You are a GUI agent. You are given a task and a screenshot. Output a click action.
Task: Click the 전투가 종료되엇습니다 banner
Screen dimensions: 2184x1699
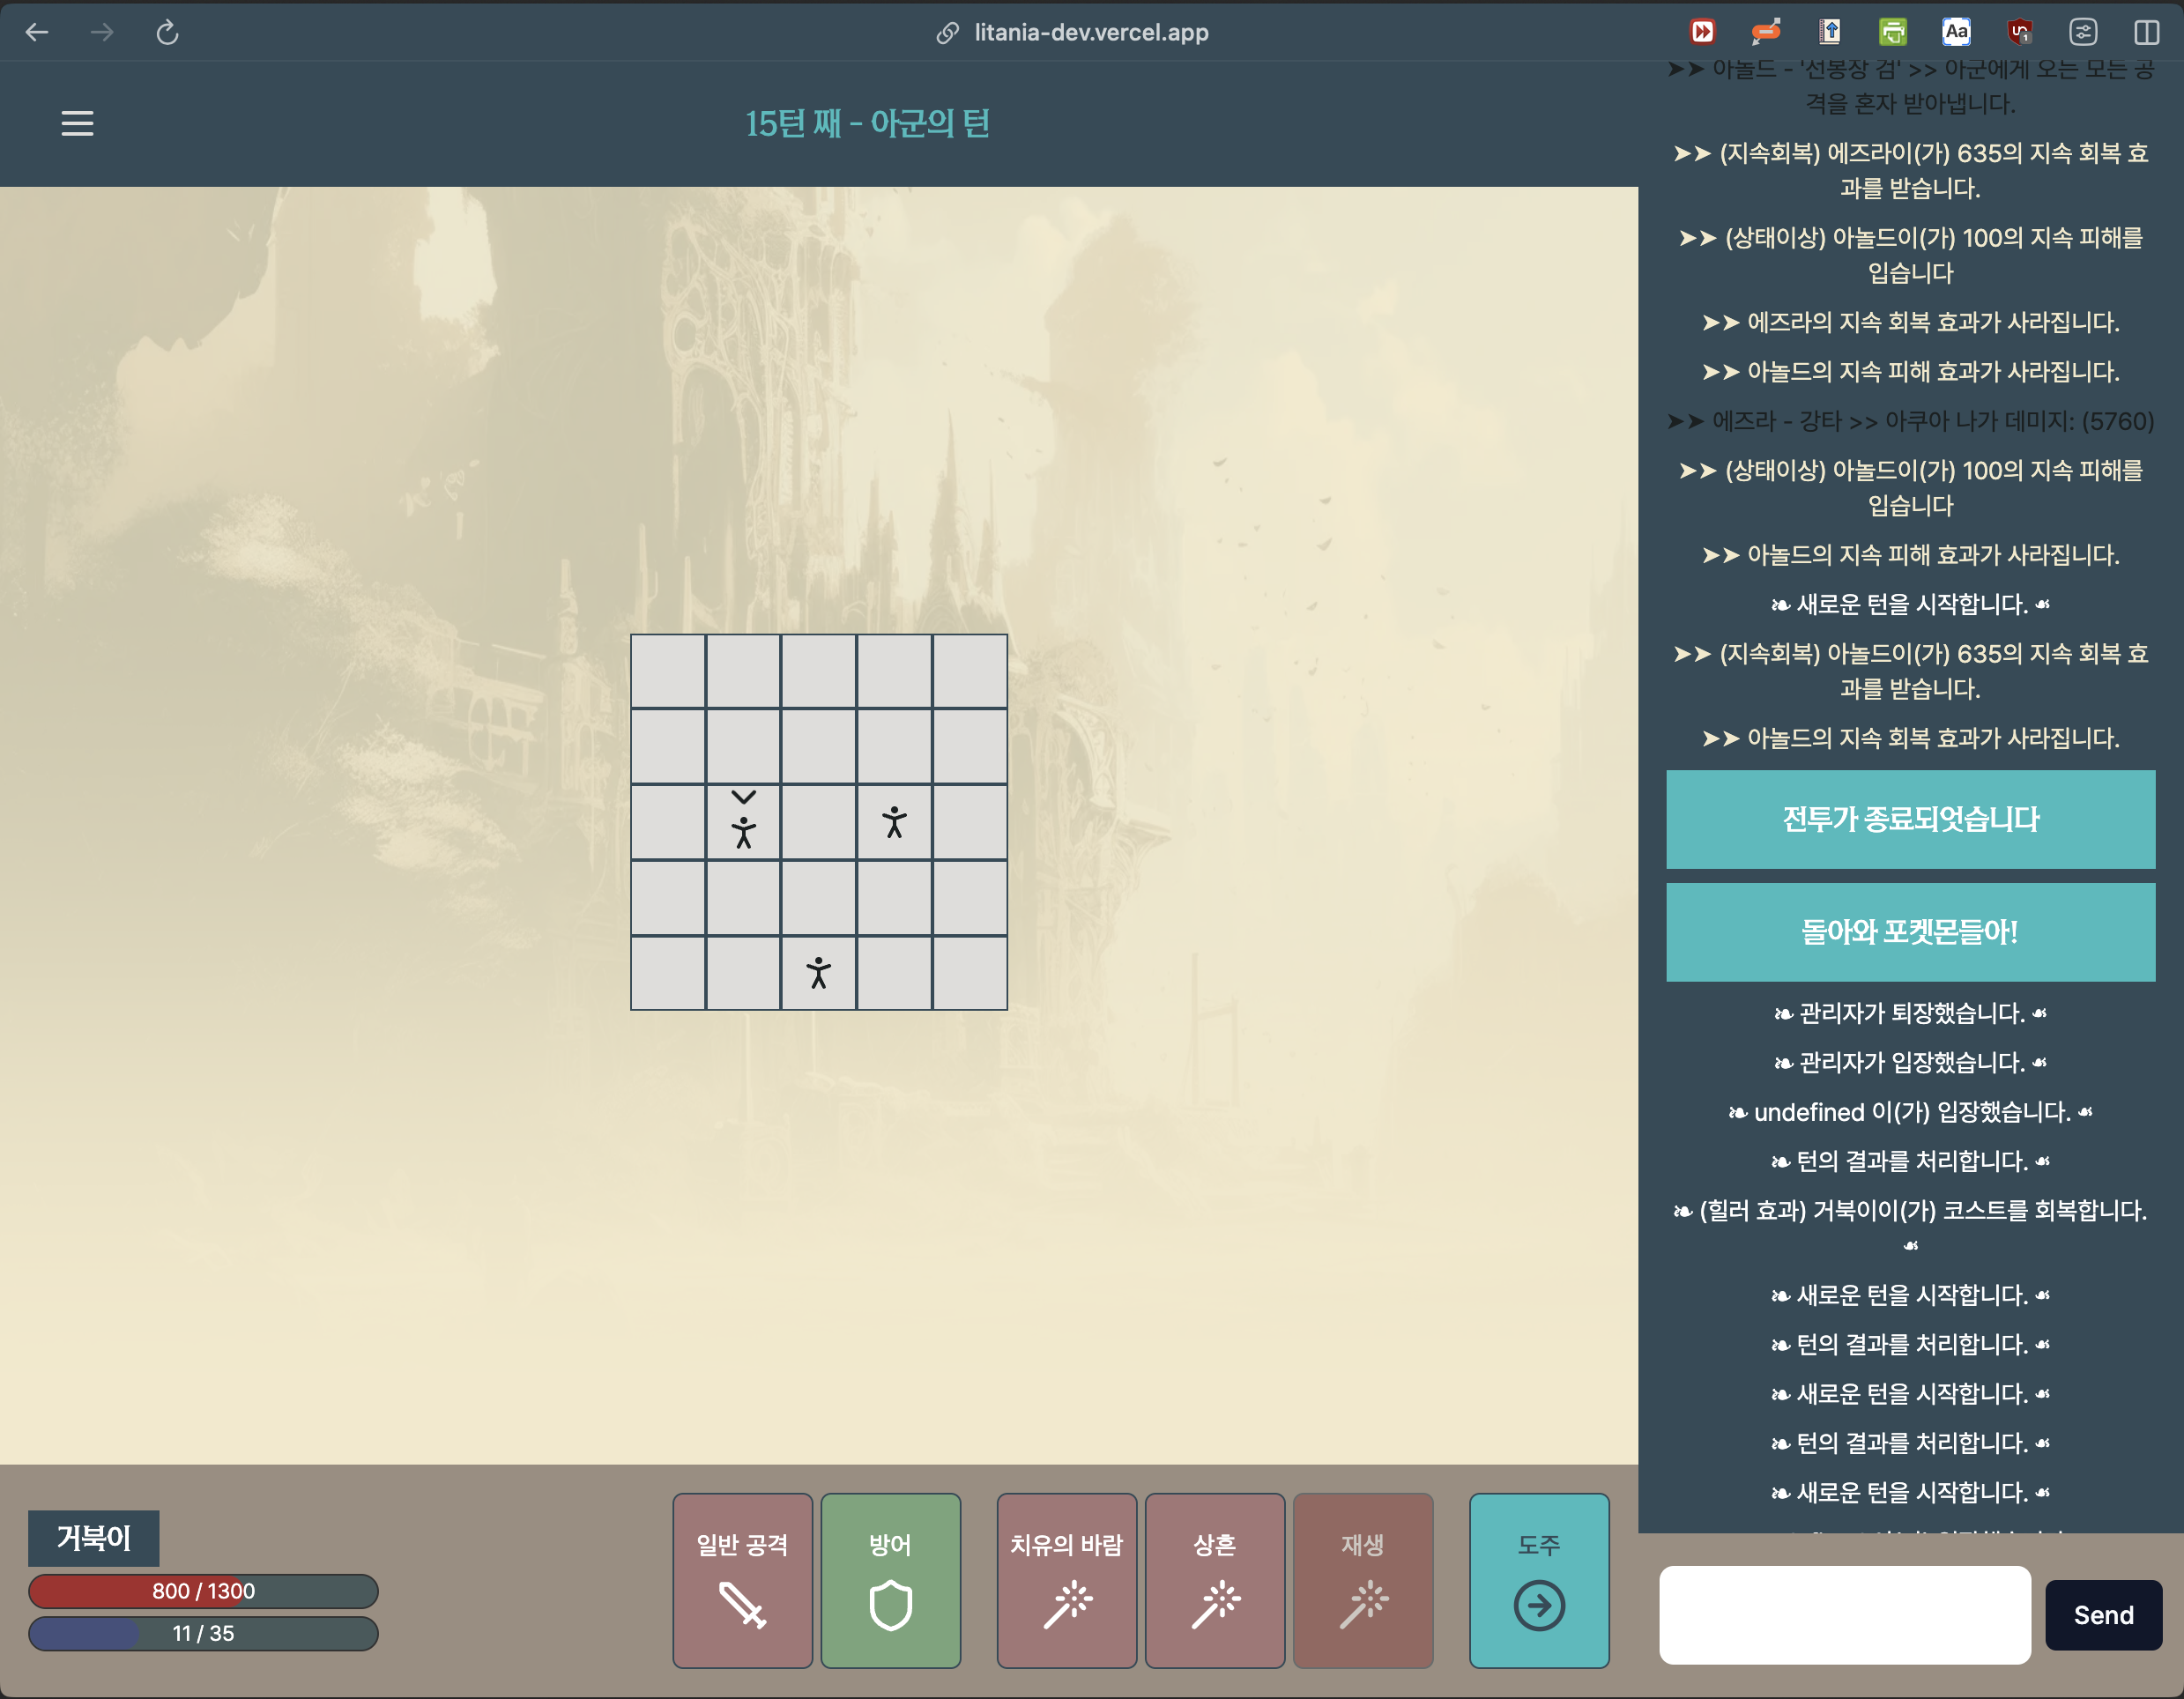(1910, 819)
